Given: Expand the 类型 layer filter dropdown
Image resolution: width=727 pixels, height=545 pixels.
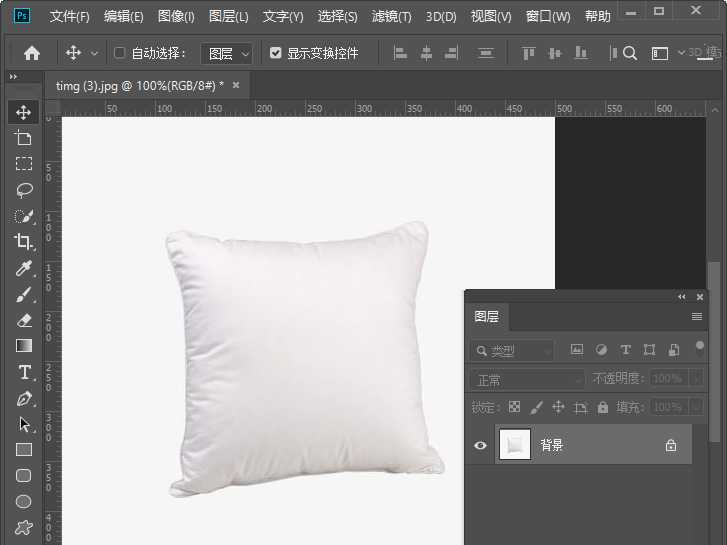Looking at the screenshot, I should tap(511, 350).
